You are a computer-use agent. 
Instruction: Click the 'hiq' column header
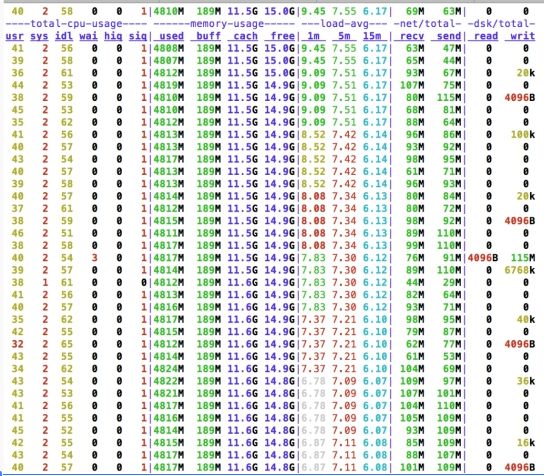click(113, 36)
